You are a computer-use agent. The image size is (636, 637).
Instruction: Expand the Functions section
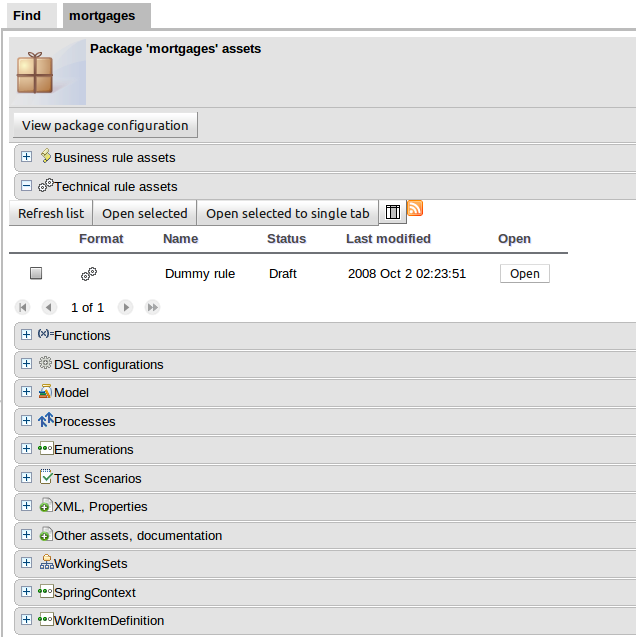[x=27, y=336]
